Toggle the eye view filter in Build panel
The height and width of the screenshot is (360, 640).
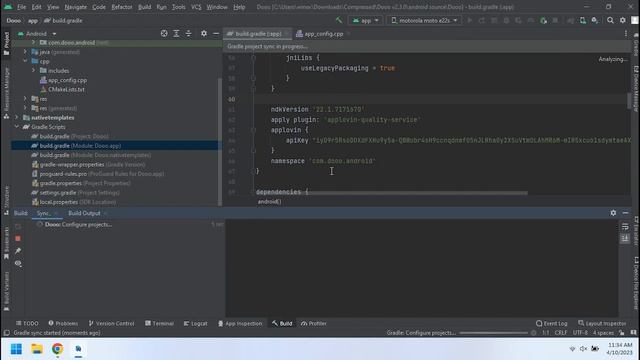tap(18, 264)
